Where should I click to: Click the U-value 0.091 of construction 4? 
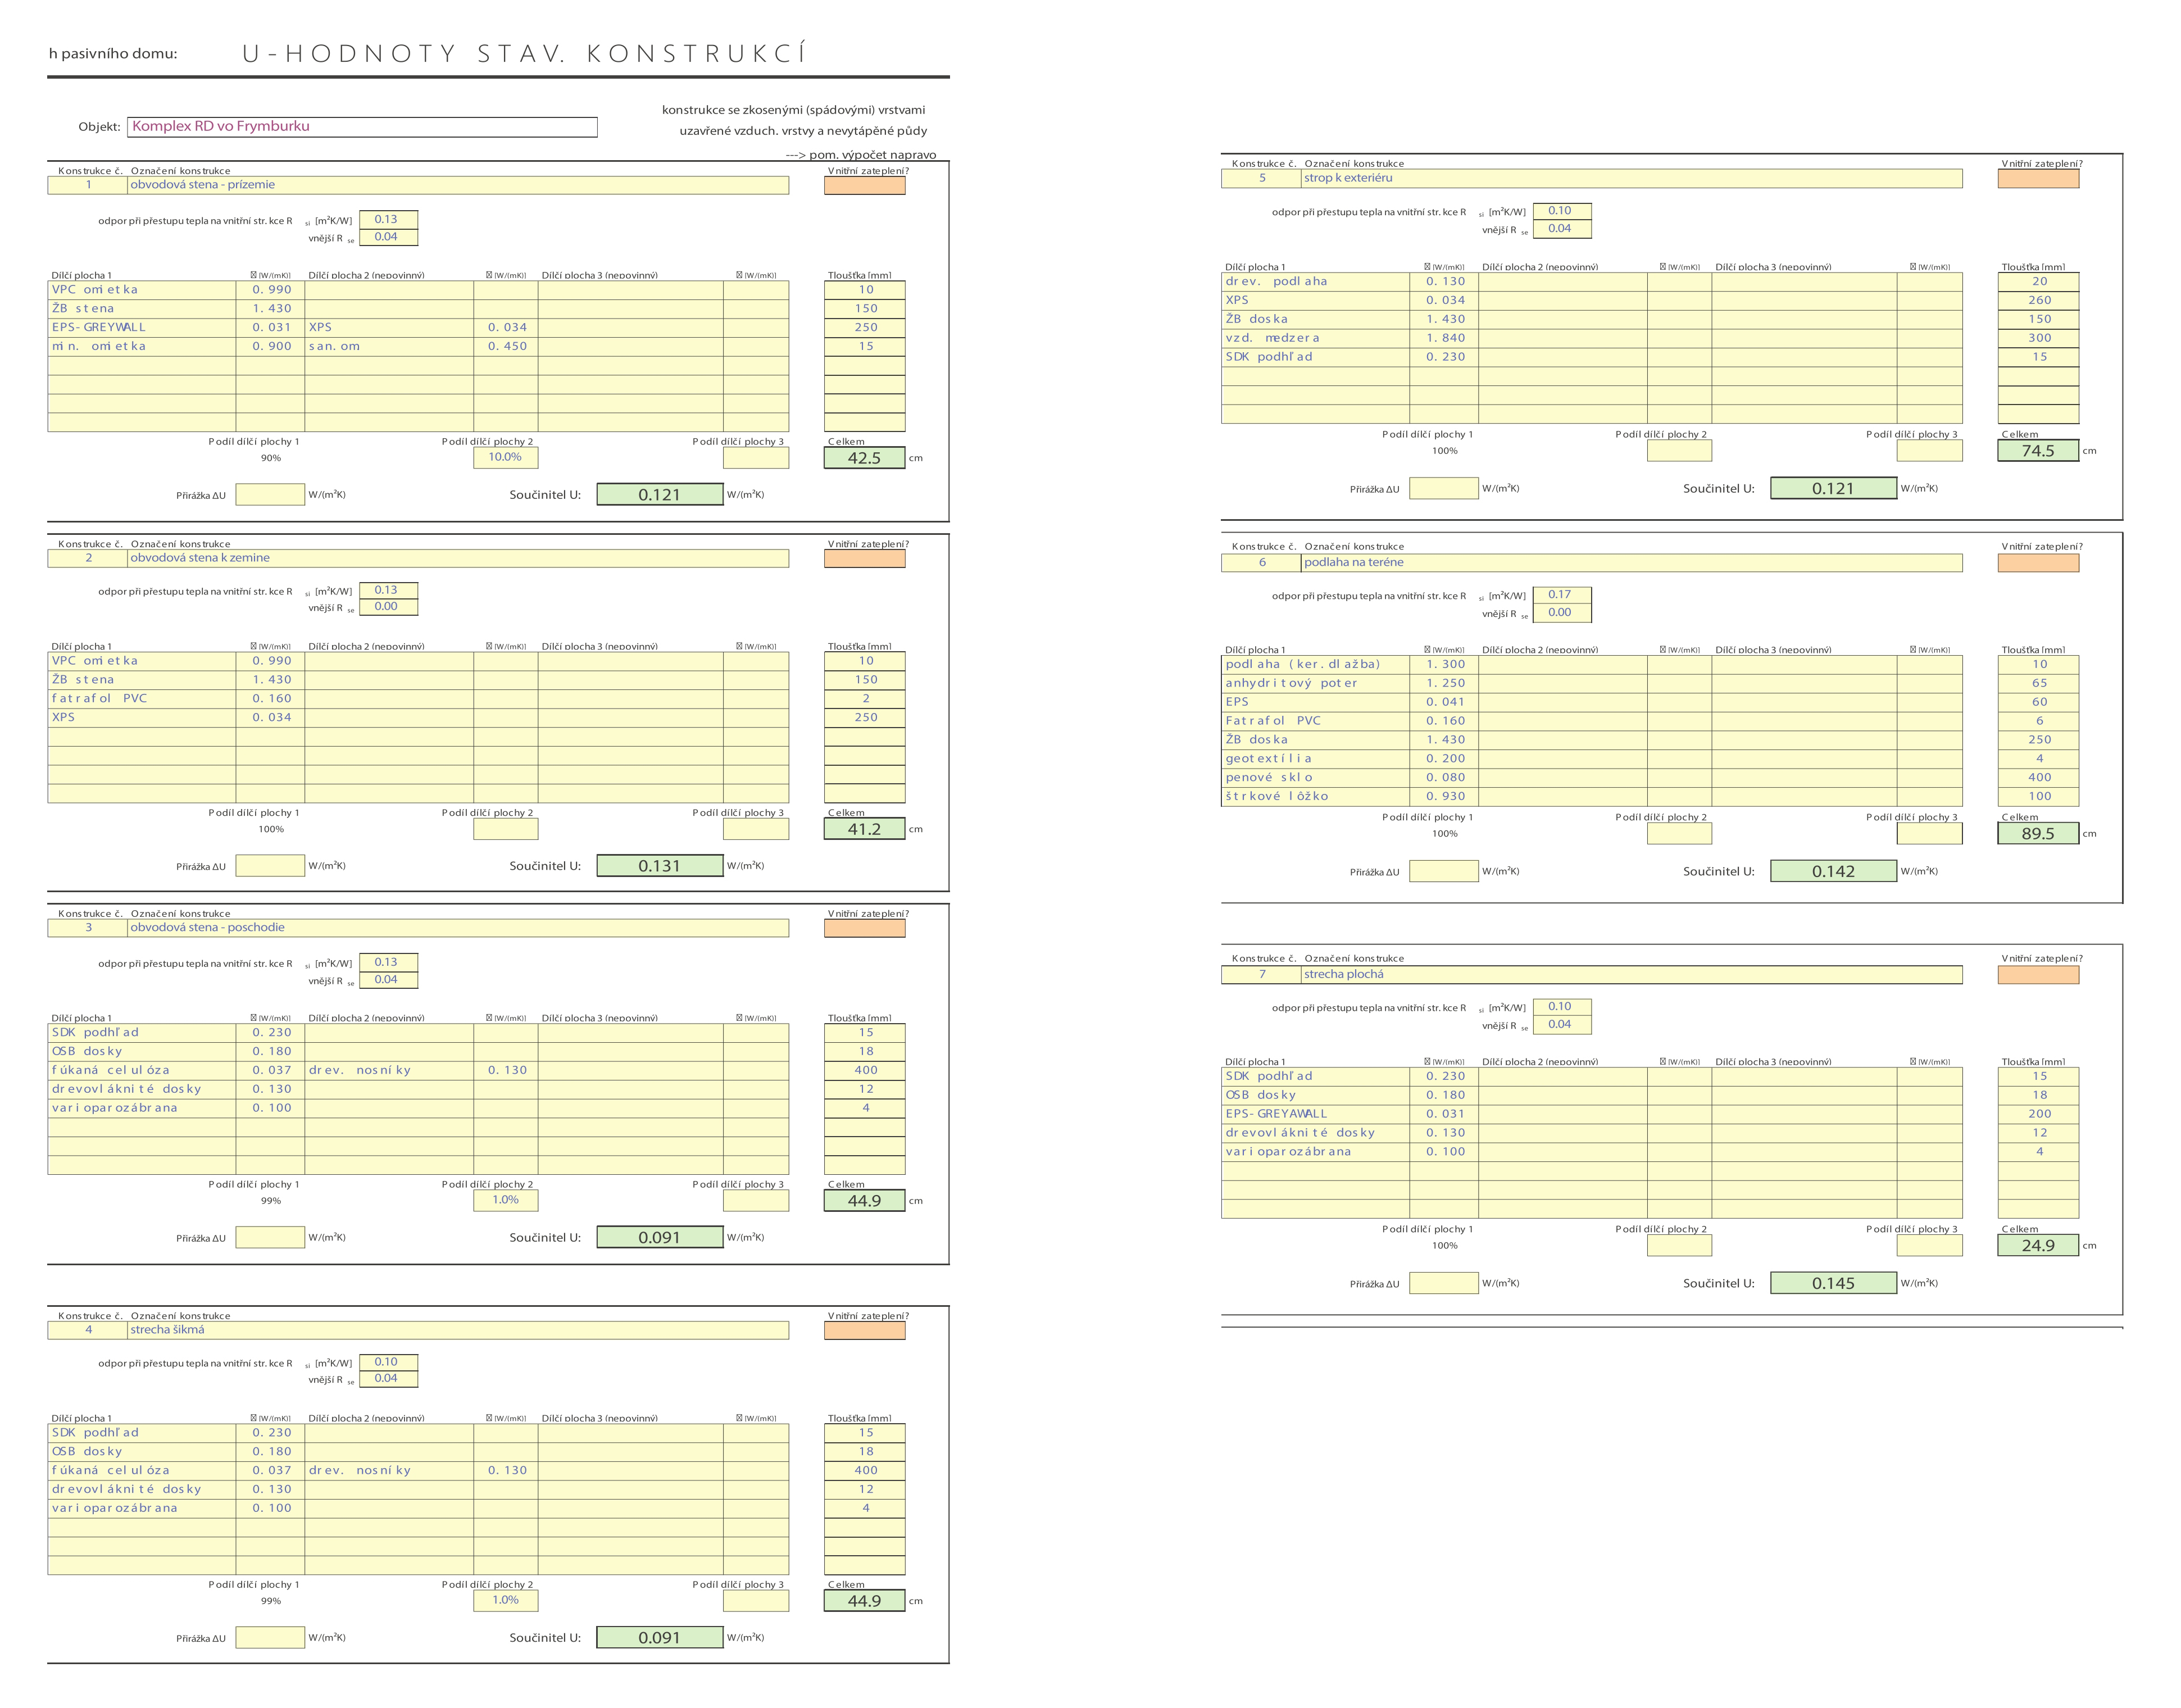(659, 1637)
